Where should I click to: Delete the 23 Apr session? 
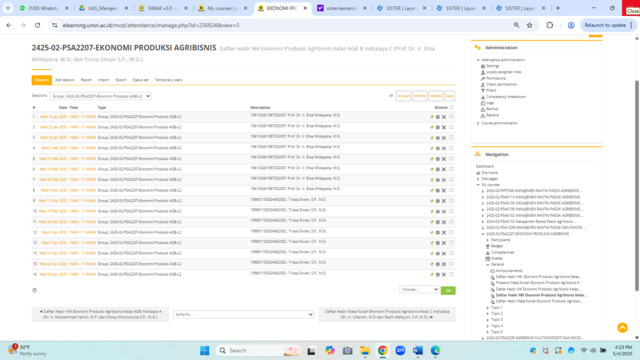[444, 264]
